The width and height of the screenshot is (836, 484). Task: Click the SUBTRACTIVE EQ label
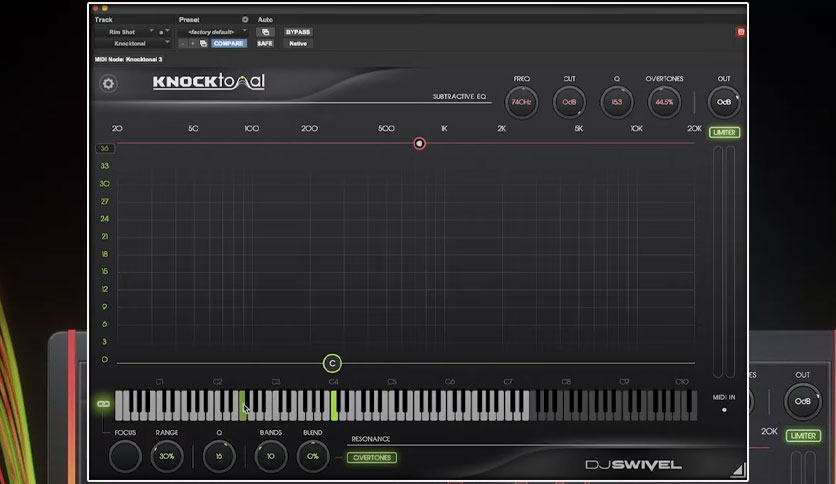click(459, 96)
